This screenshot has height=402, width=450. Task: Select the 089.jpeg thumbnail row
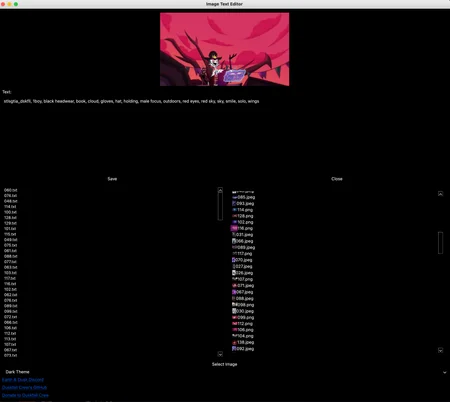[x=243, y=247]
